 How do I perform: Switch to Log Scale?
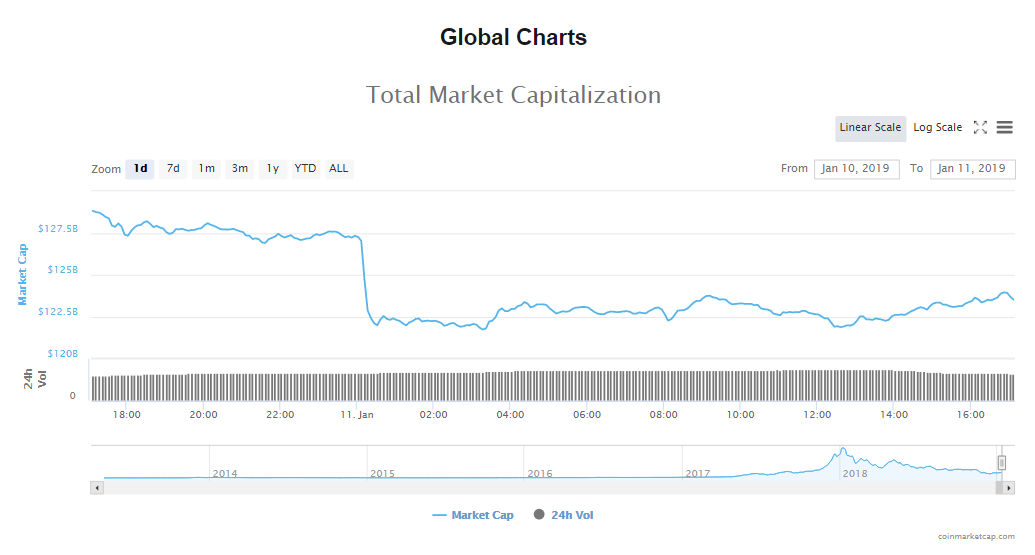click(x=937, y=128)
